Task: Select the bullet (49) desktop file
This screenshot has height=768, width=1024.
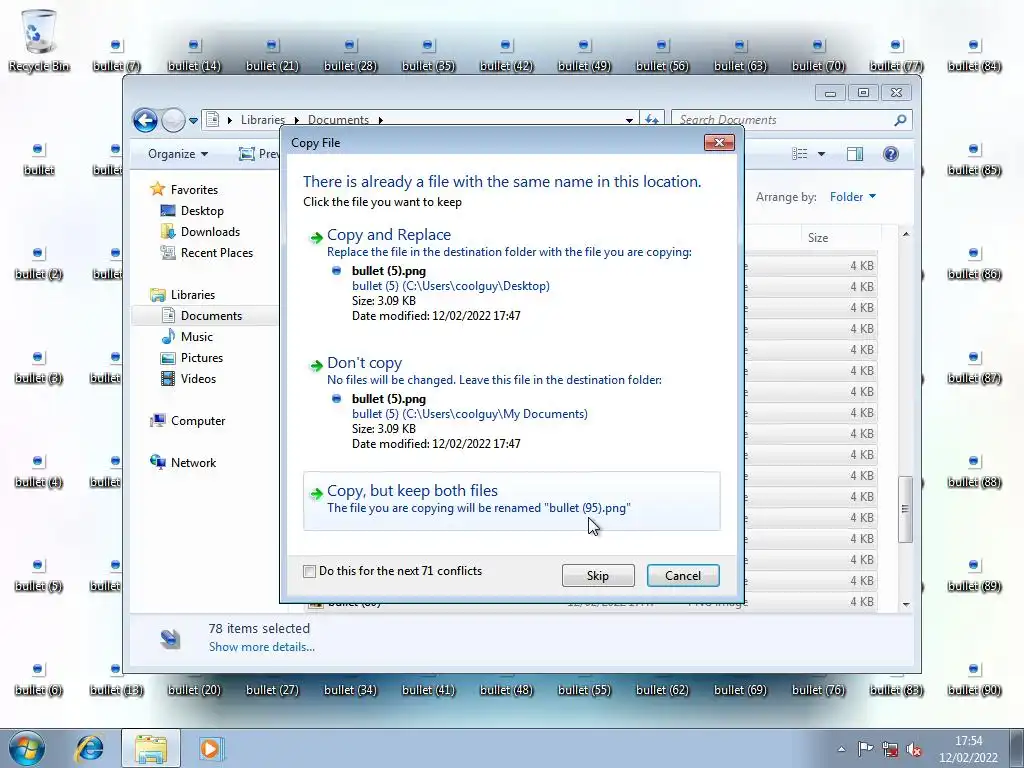Action: pyautogui.click(x=584, y=55)
